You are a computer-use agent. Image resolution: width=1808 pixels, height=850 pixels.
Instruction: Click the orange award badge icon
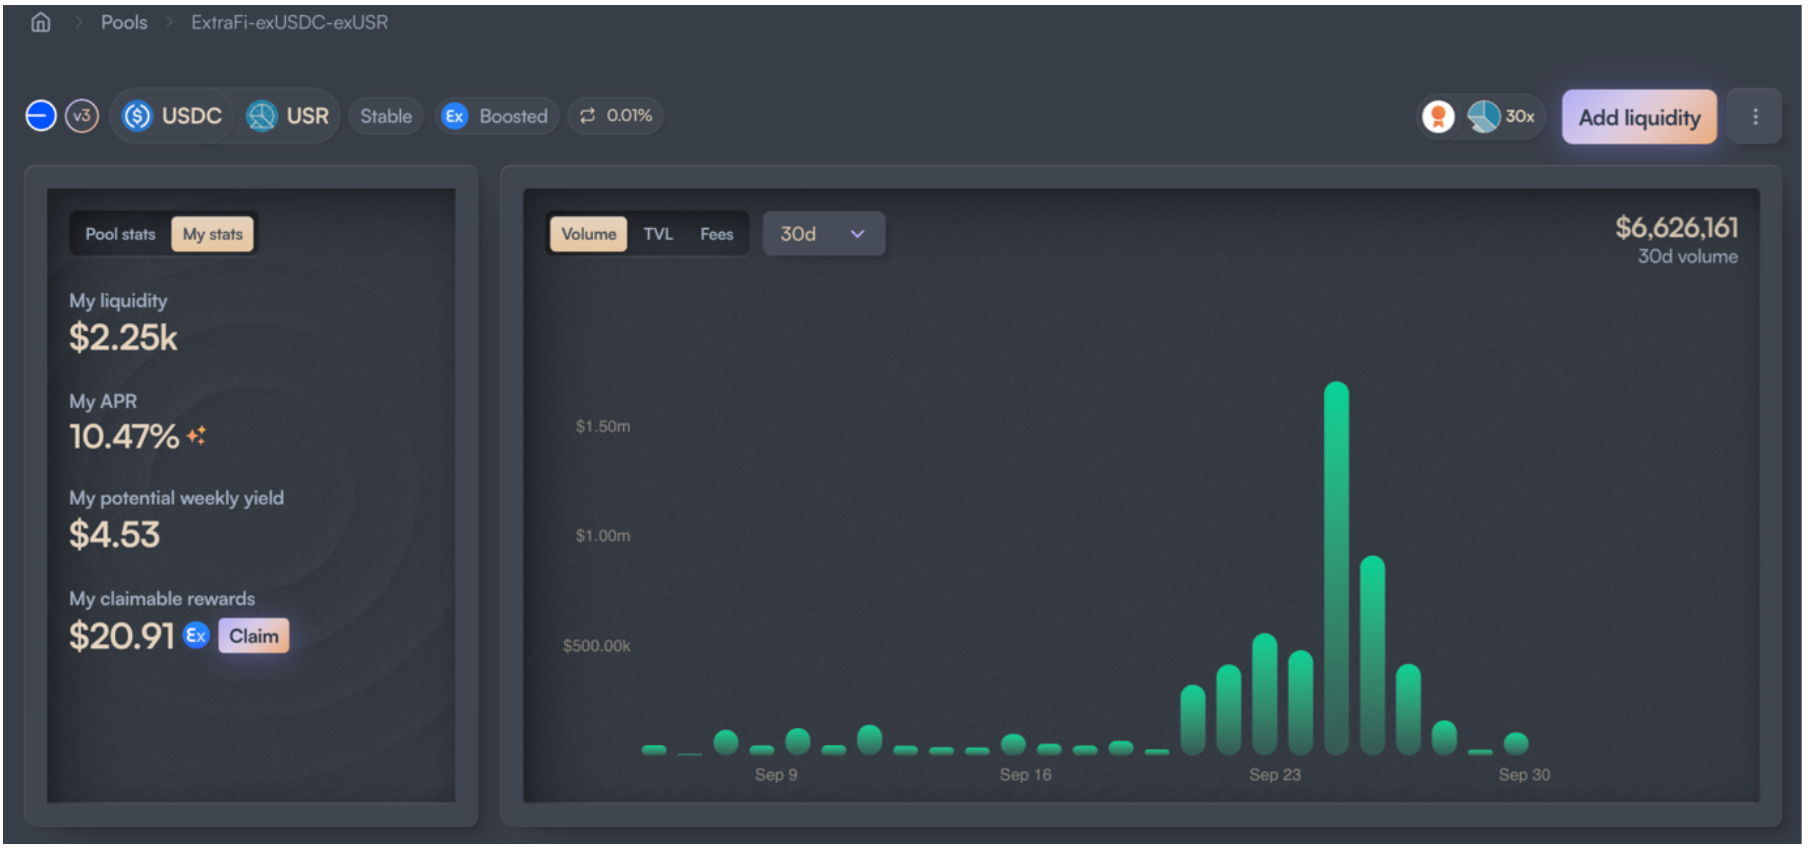pos(1438,117)
